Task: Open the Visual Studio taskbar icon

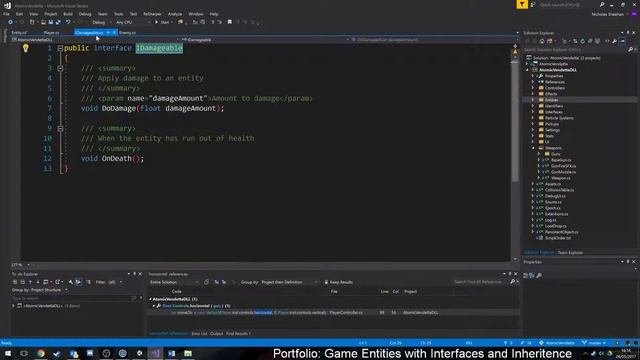Action: point(155,353)
